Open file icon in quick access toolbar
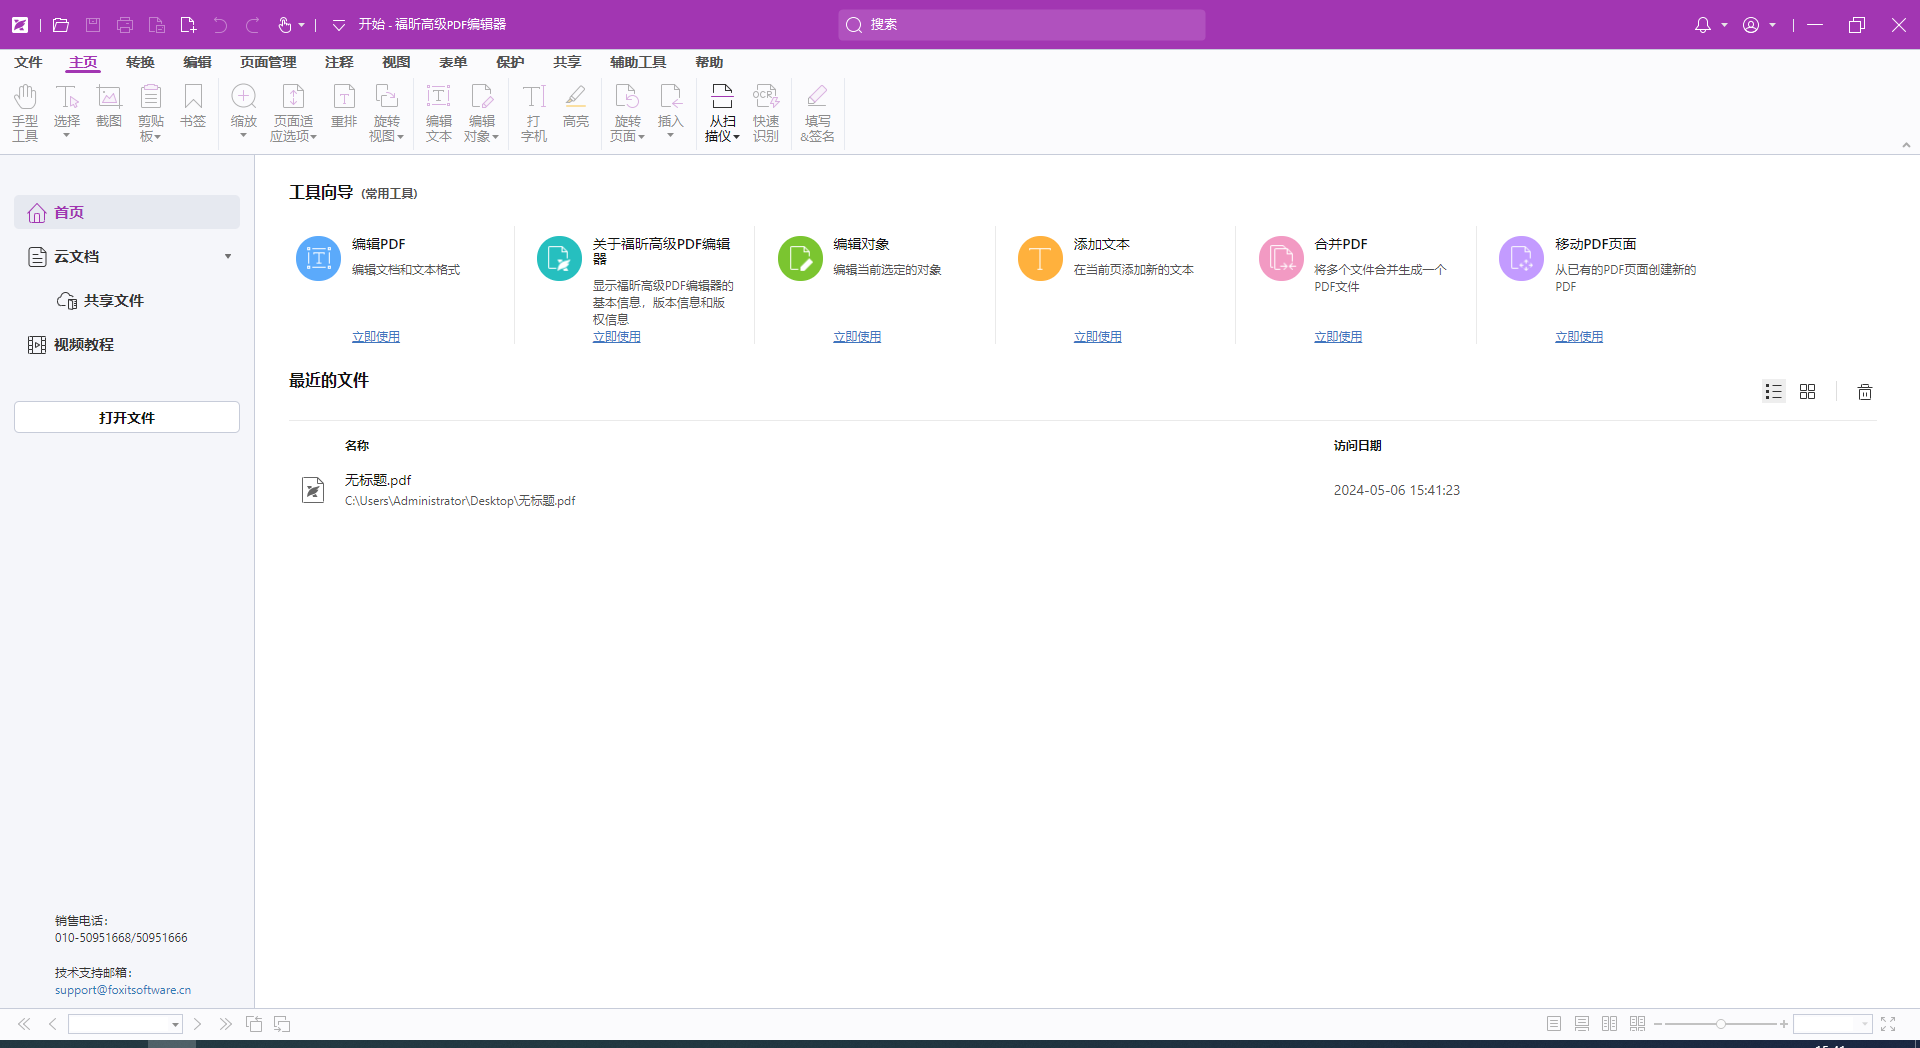Viewport: 1920px width, 1048px height. [x=61, y=25]
